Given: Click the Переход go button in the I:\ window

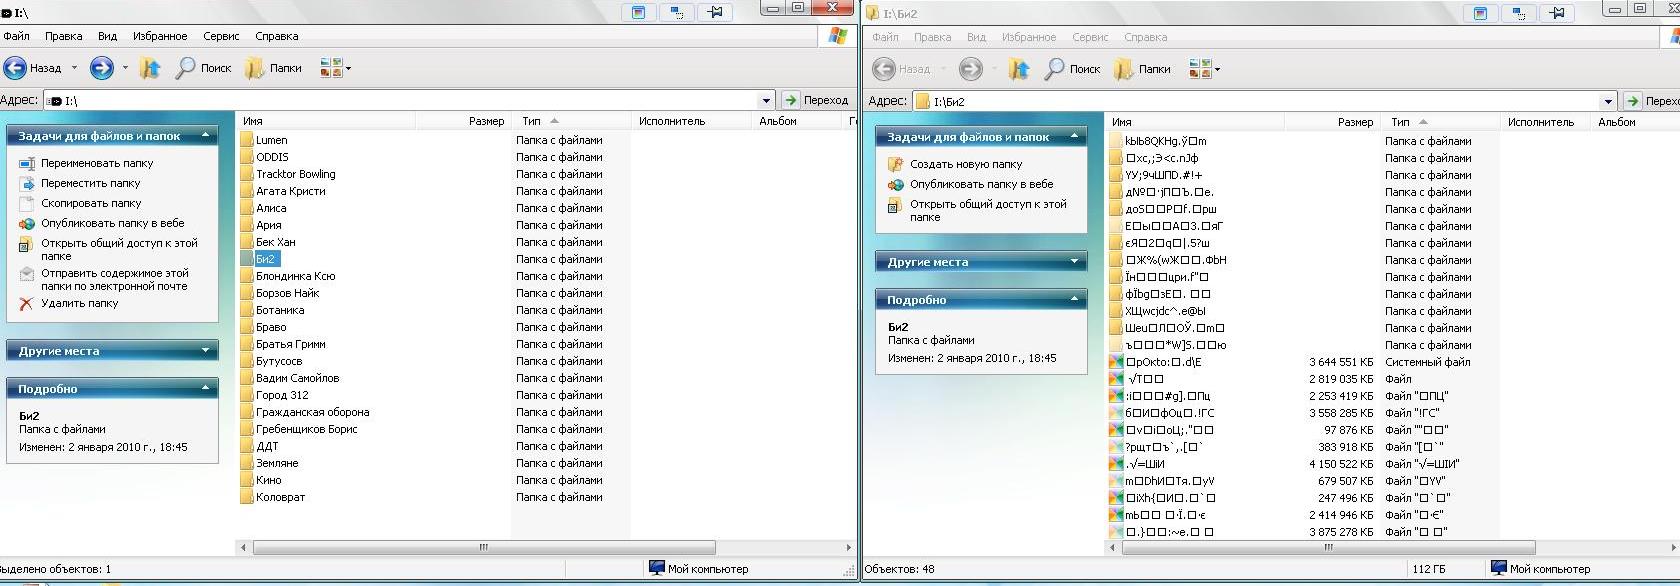Looking at the screenshot, I should 816,100.
